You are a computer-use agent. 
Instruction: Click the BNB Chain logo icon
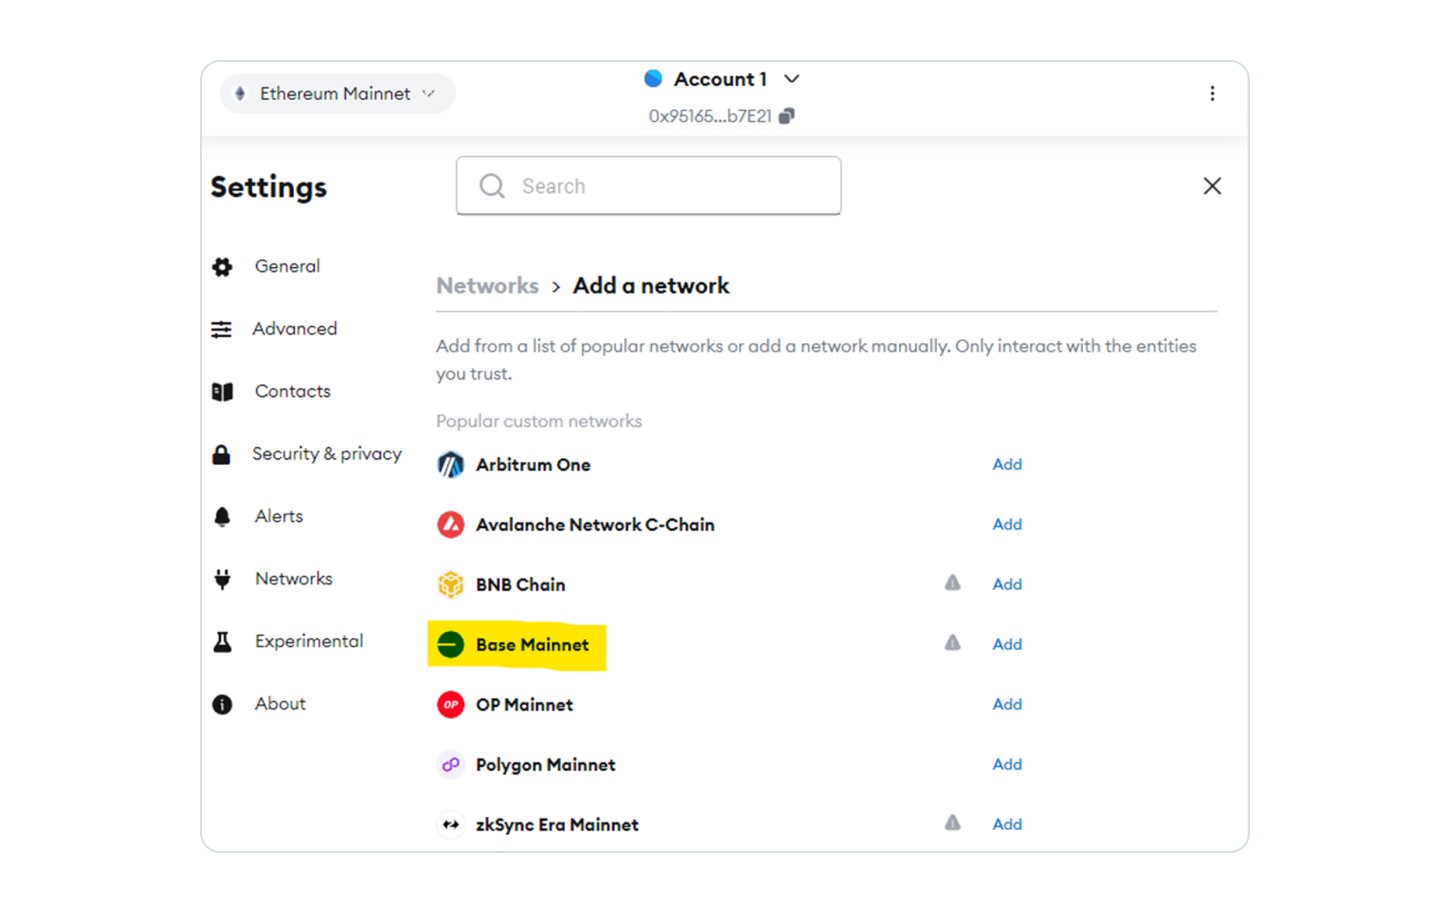pos(451,585)
